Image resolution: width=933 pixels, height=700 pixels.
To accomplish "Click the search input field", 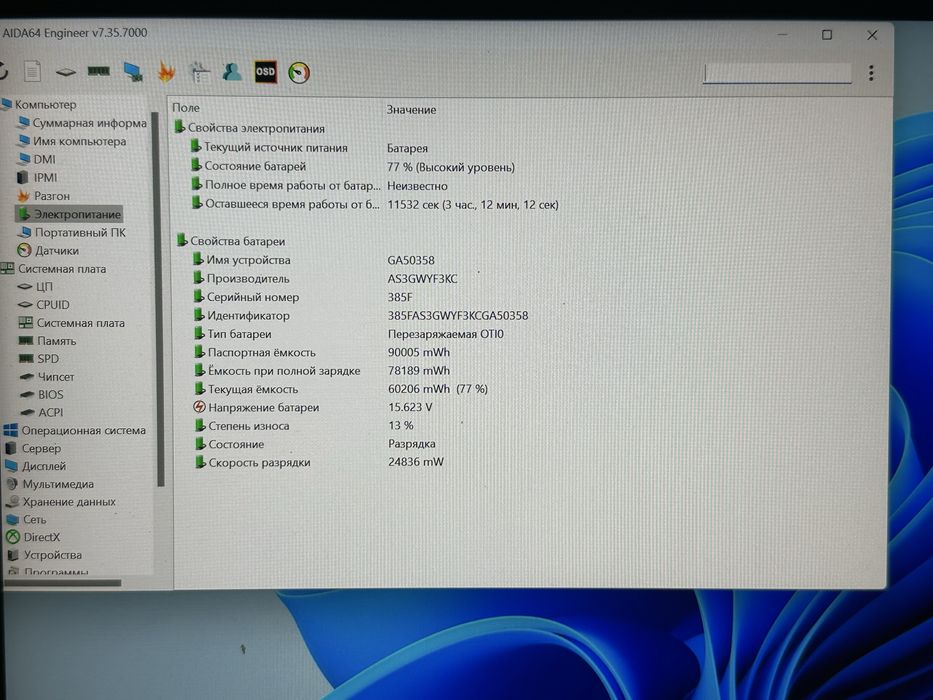I will pos(777,74).
